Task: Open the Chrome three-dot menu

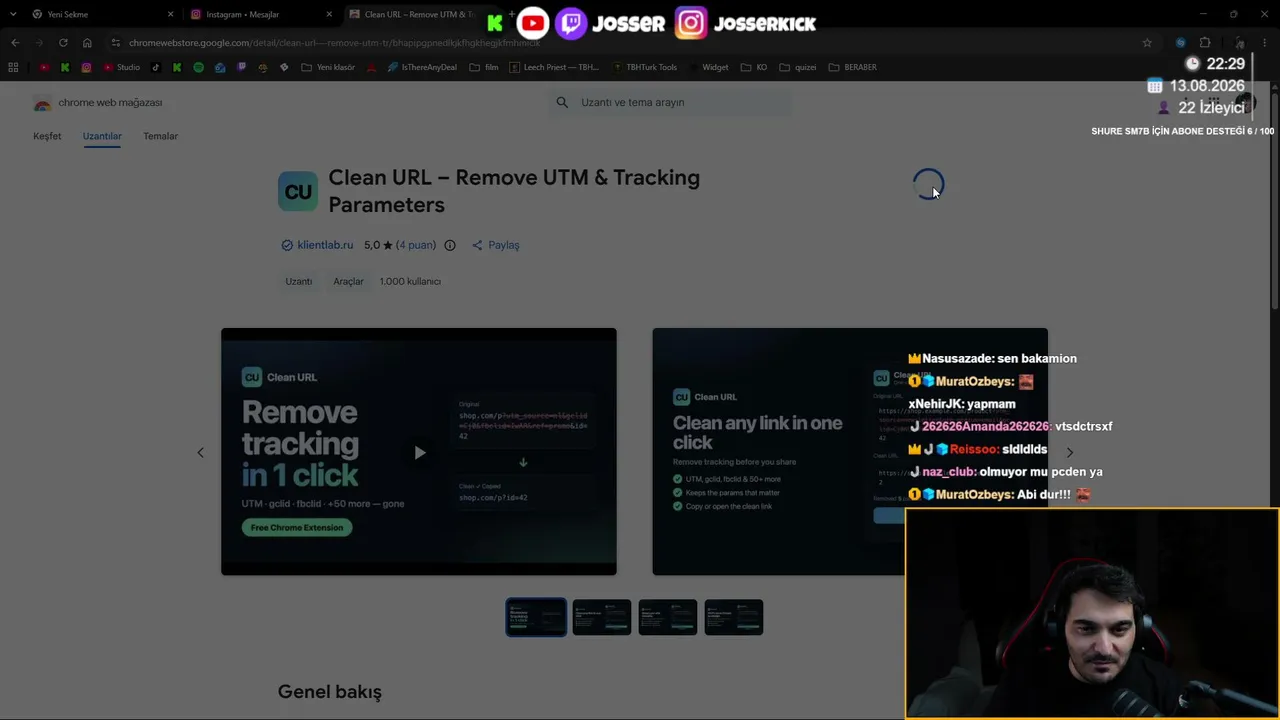Action: (x=1265, y=43)
